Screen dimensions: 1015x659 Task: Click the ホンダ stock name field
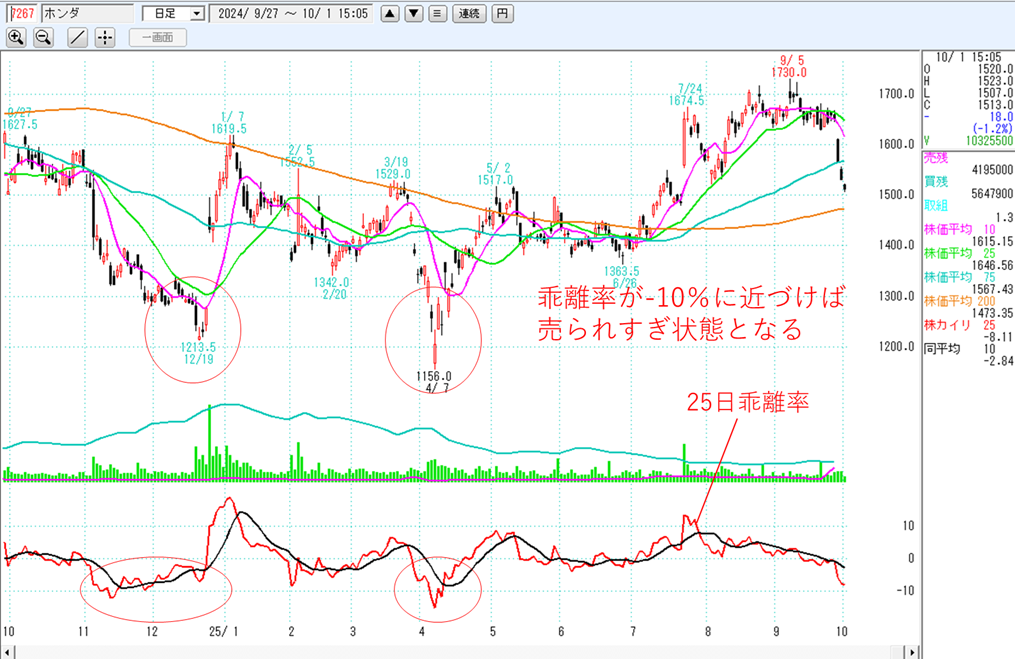(86, 14)
